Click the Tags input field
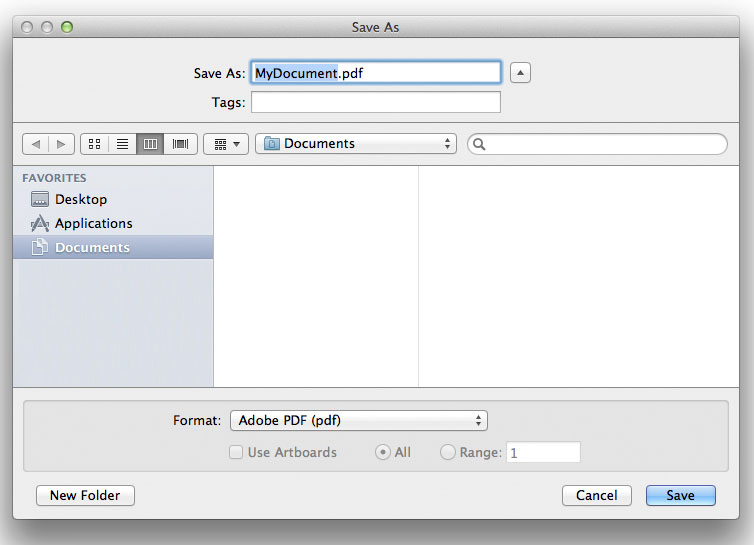Viewport: 754px width, 545px height. (x=376, y=102)
